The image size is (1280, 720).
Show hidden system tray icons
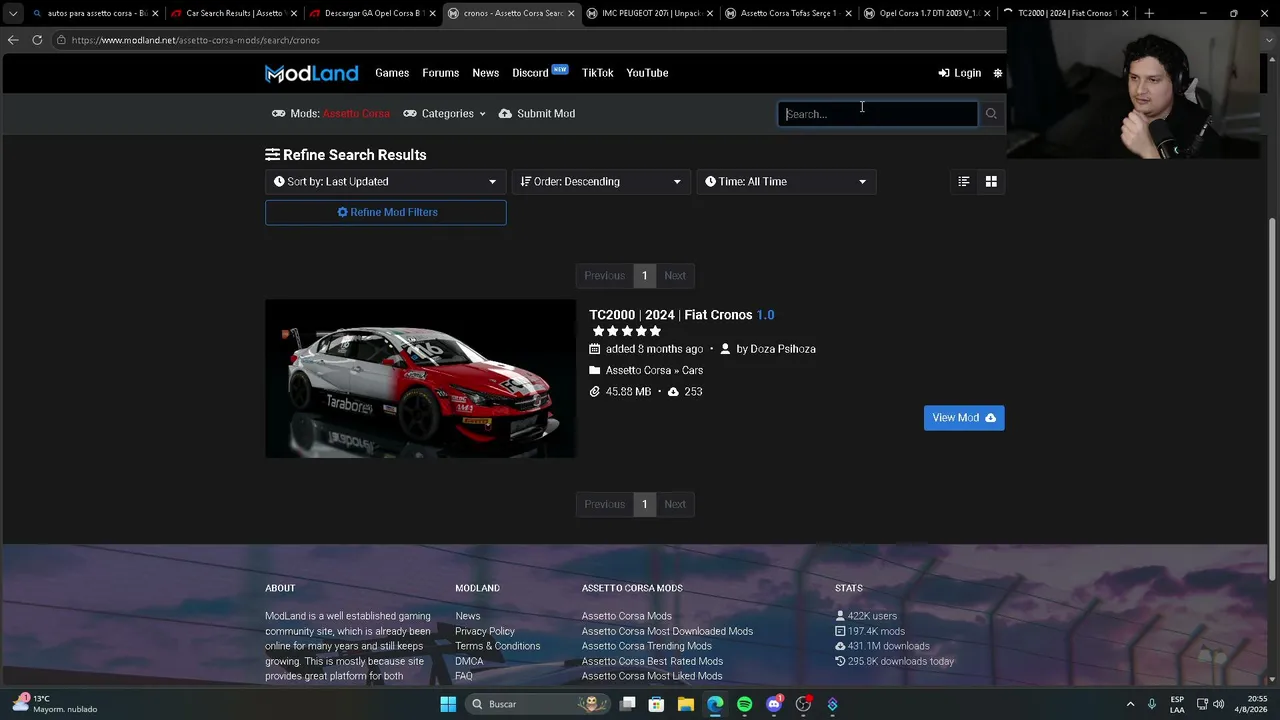(x=1130, y=704)
